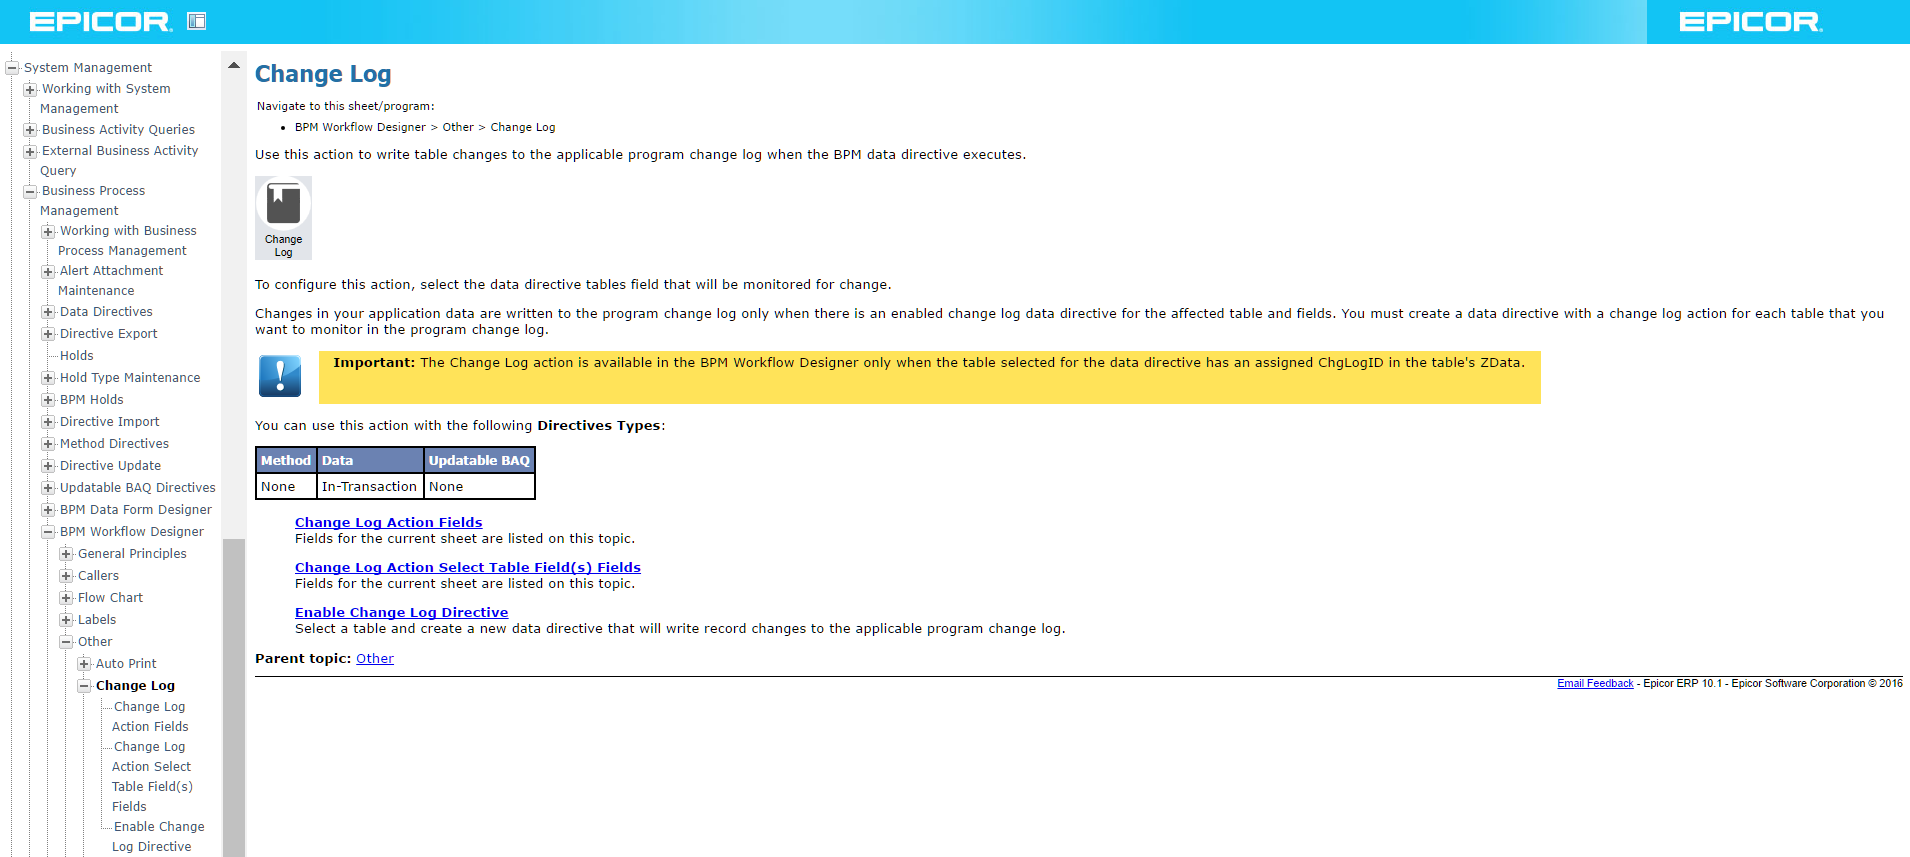Expand the Flow Chart node
This screenshot has height=857, width=1910.
click(x=67, y=598)
